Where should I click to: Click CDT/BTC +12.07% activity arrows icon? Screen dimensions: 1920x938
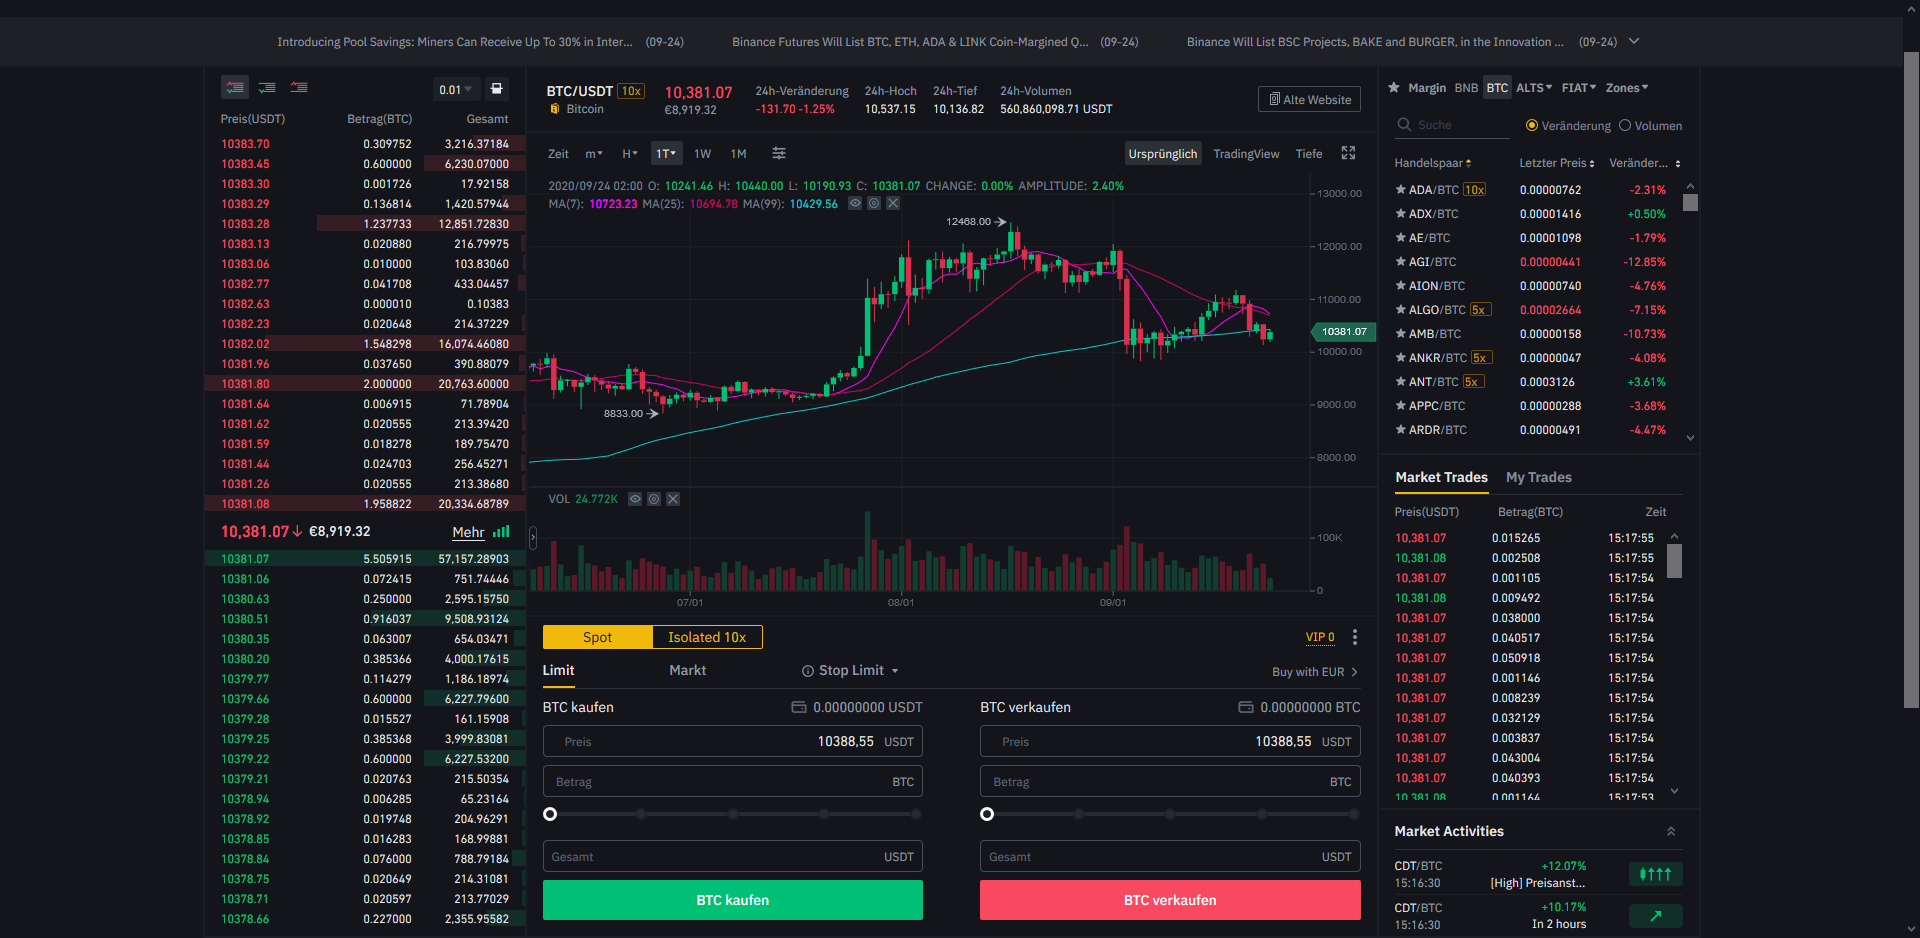1655,874
